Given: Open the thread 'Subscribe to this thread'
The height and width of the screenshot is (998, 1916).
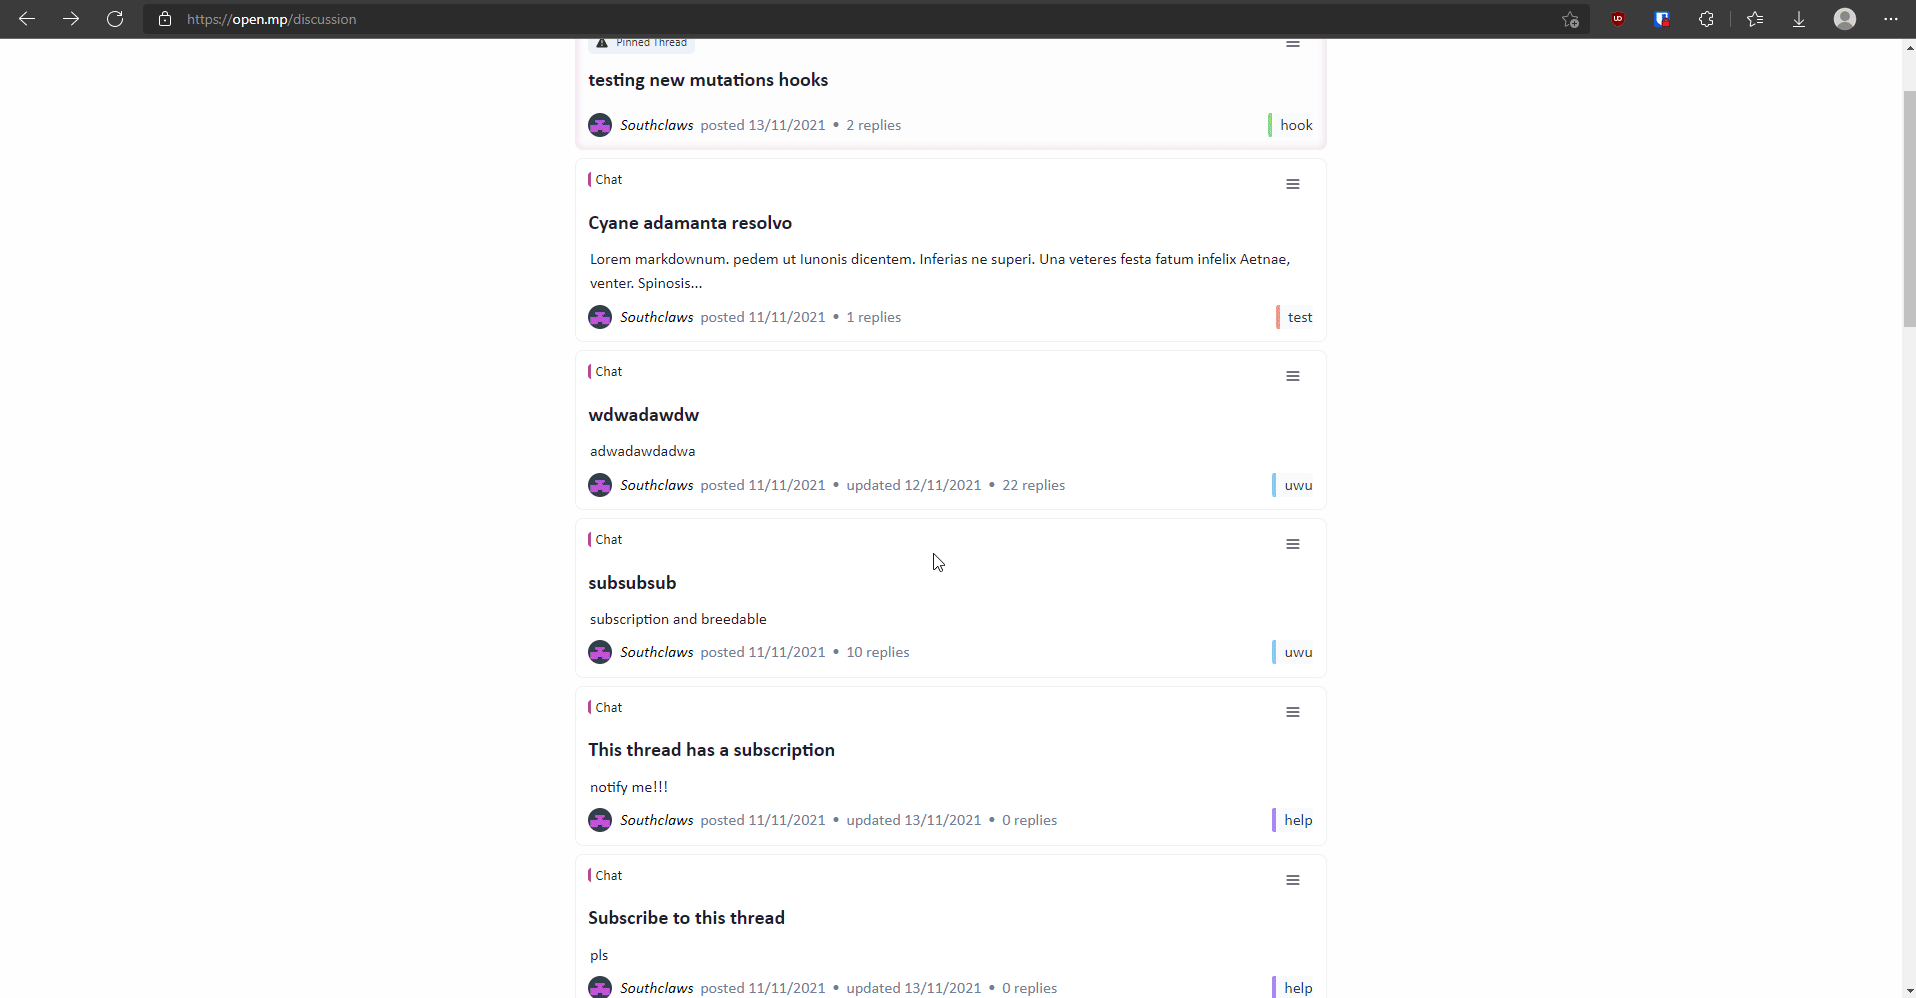Looking at the screenshot, I should click(686, 917).
